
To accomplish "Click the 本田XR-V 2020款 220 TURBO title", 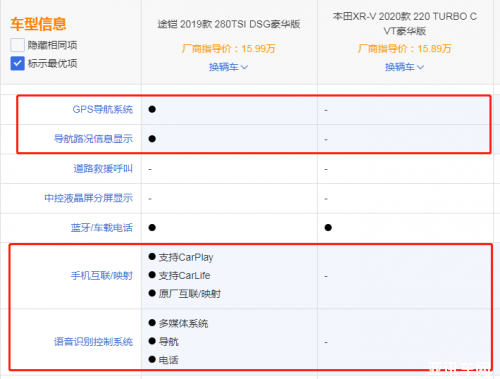I will click(x=405, y=24).
